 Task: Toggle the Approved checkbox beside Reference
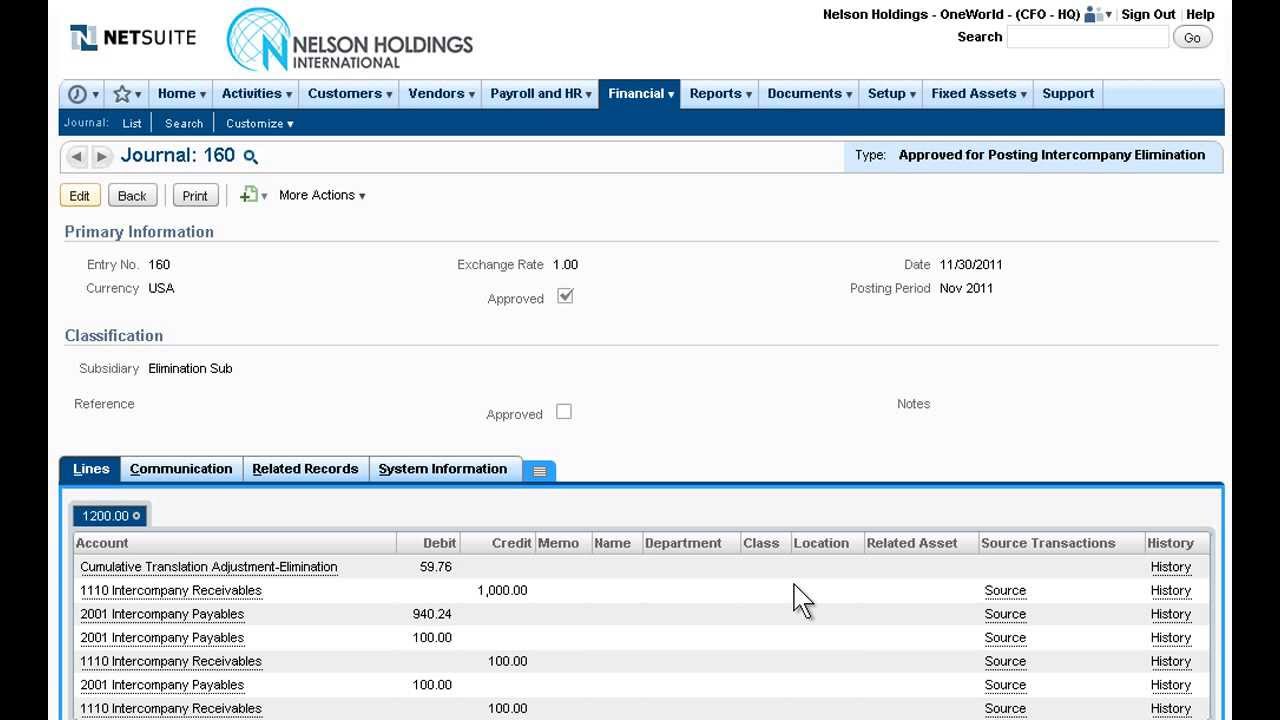(x=564, y=412)
